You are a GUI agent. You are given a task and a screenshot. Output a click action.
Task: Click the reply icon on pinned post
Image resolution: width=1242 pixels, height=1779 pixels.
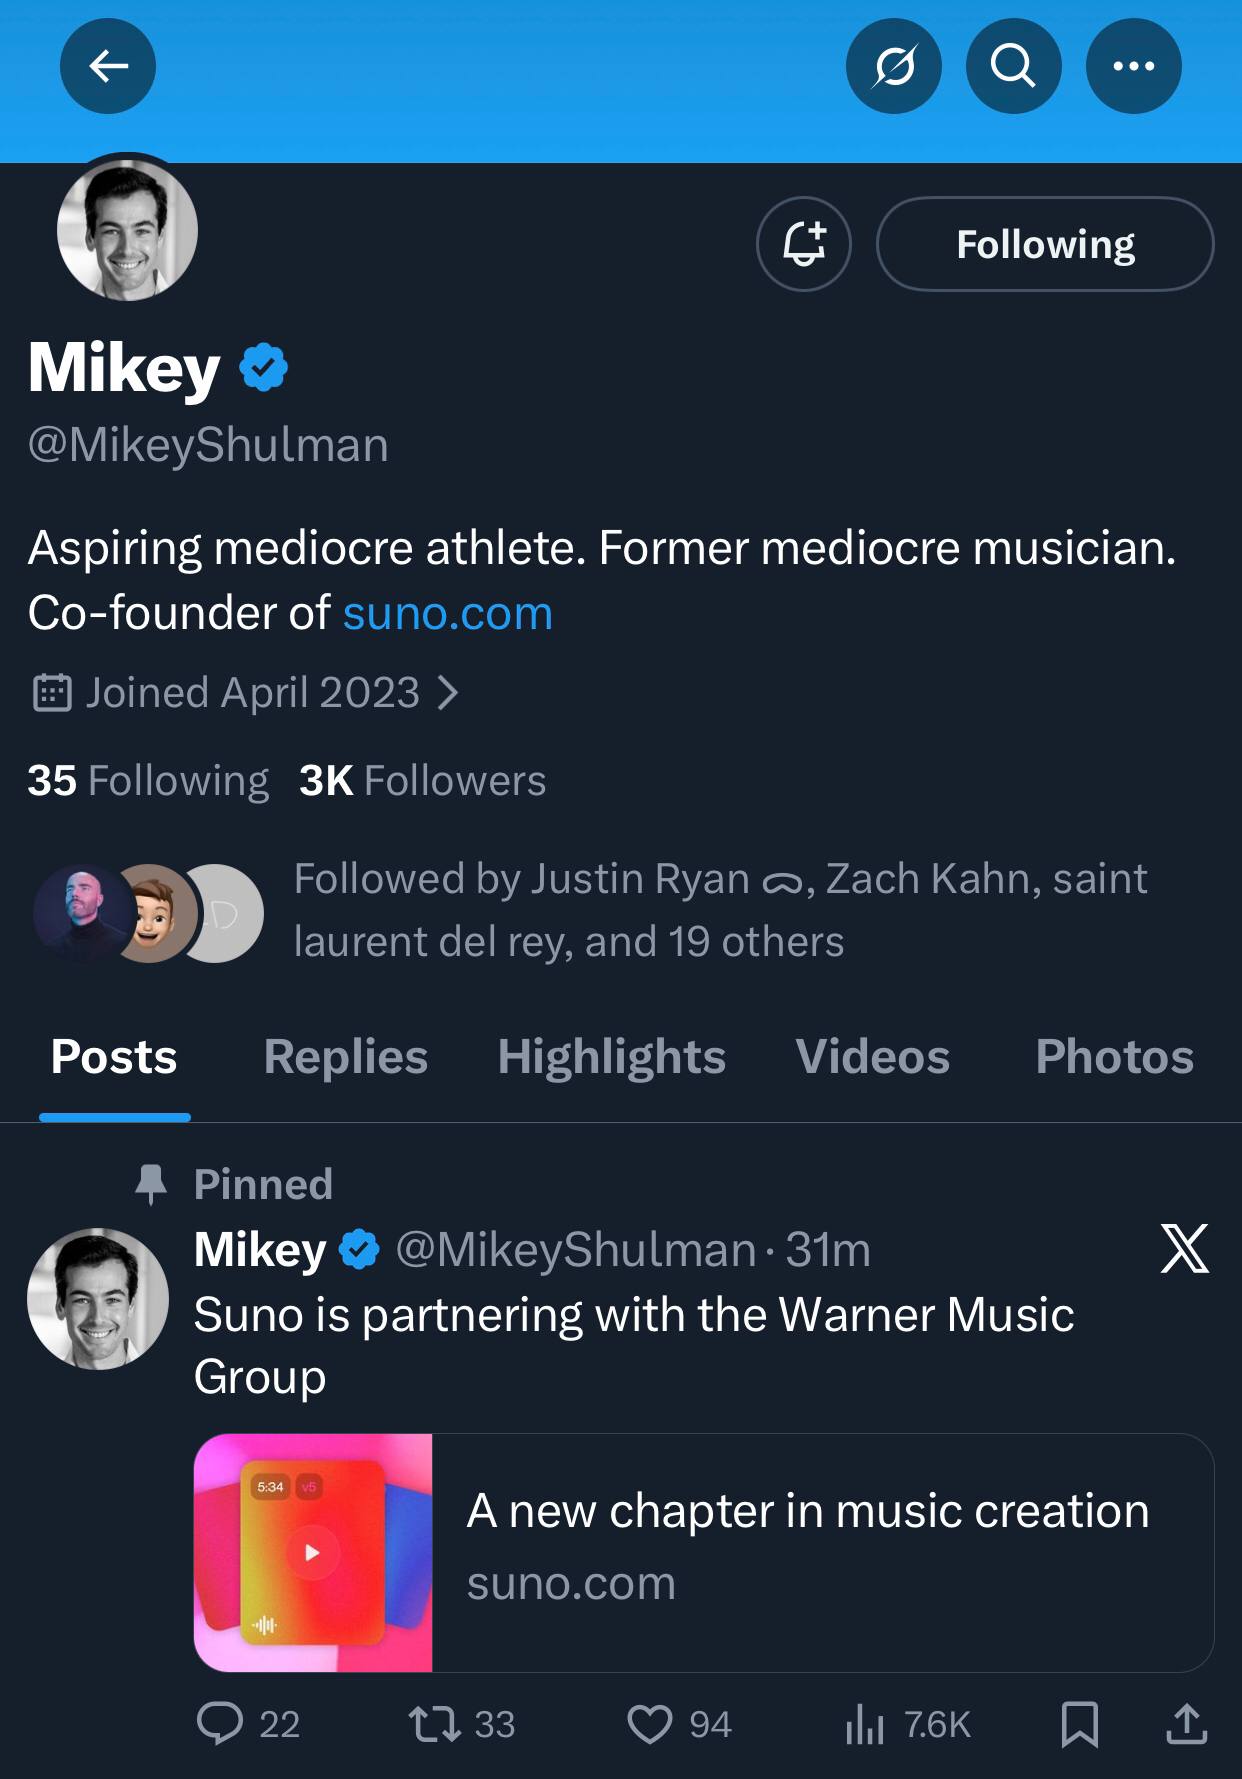coord(220,1723)
